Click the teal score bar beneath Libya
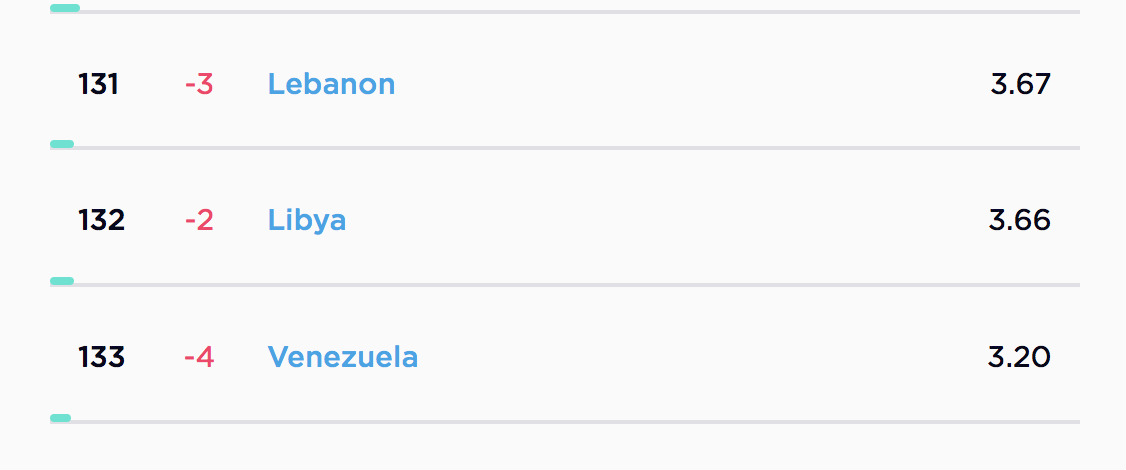 pos(62,281)
